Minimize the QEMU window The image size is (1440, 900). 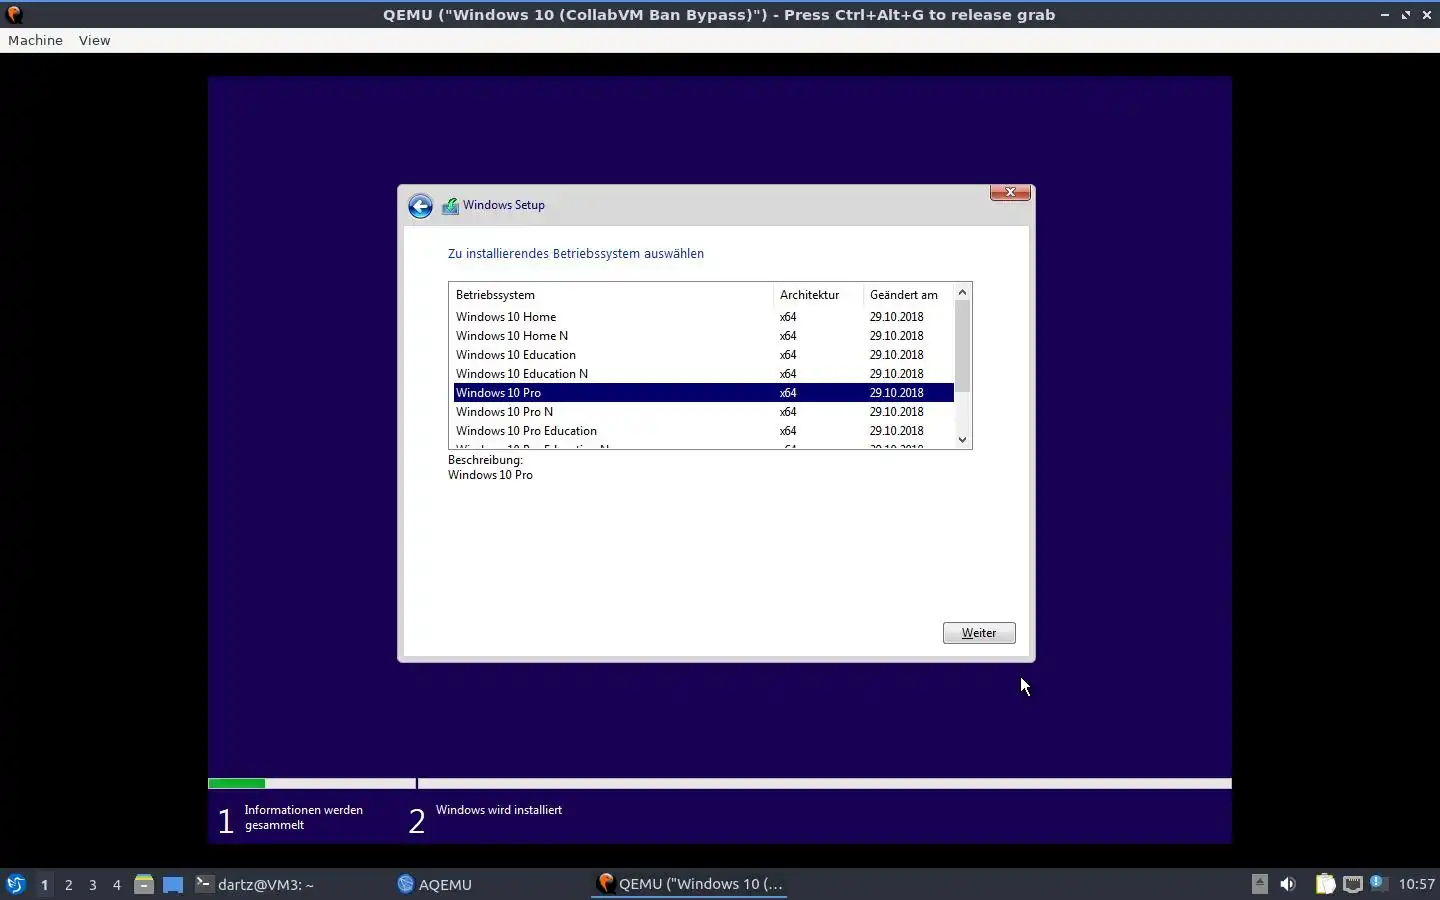[1385, 15]
